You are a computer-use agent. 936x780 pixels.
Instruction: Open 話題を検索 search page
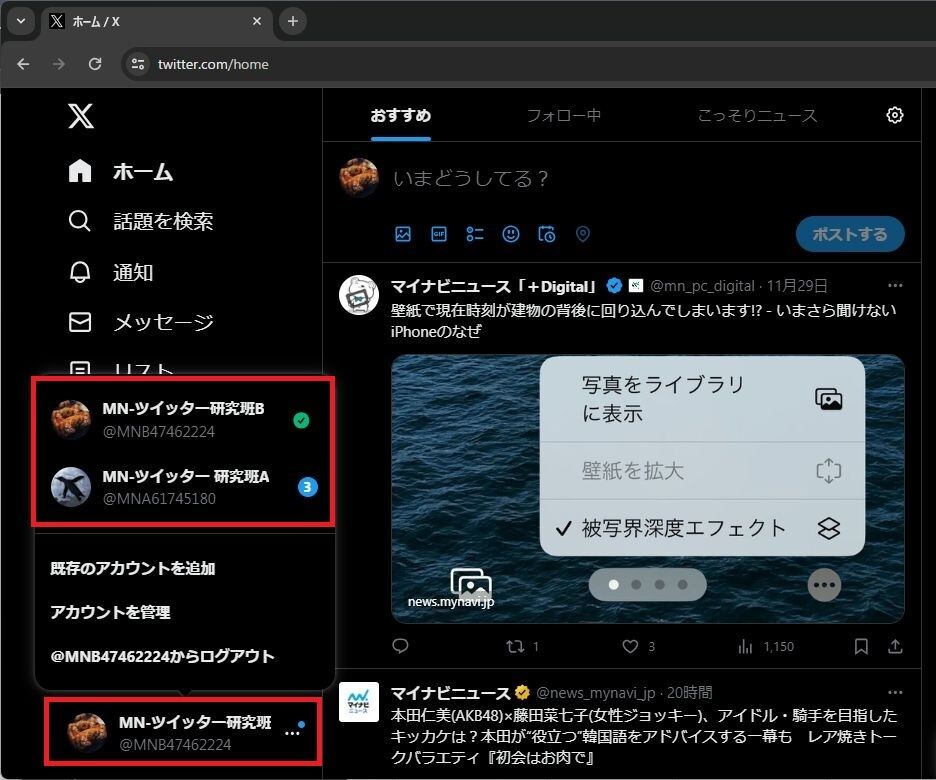(x=140, y=221)
